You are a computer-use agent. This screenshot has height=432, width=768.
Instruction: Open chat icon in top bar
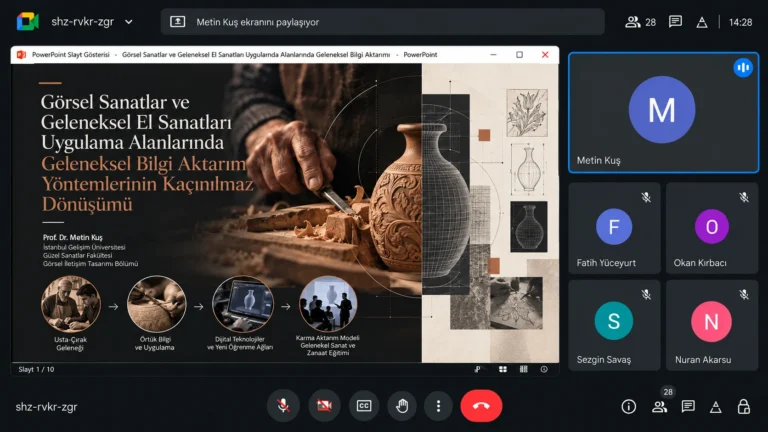[675, 22]
